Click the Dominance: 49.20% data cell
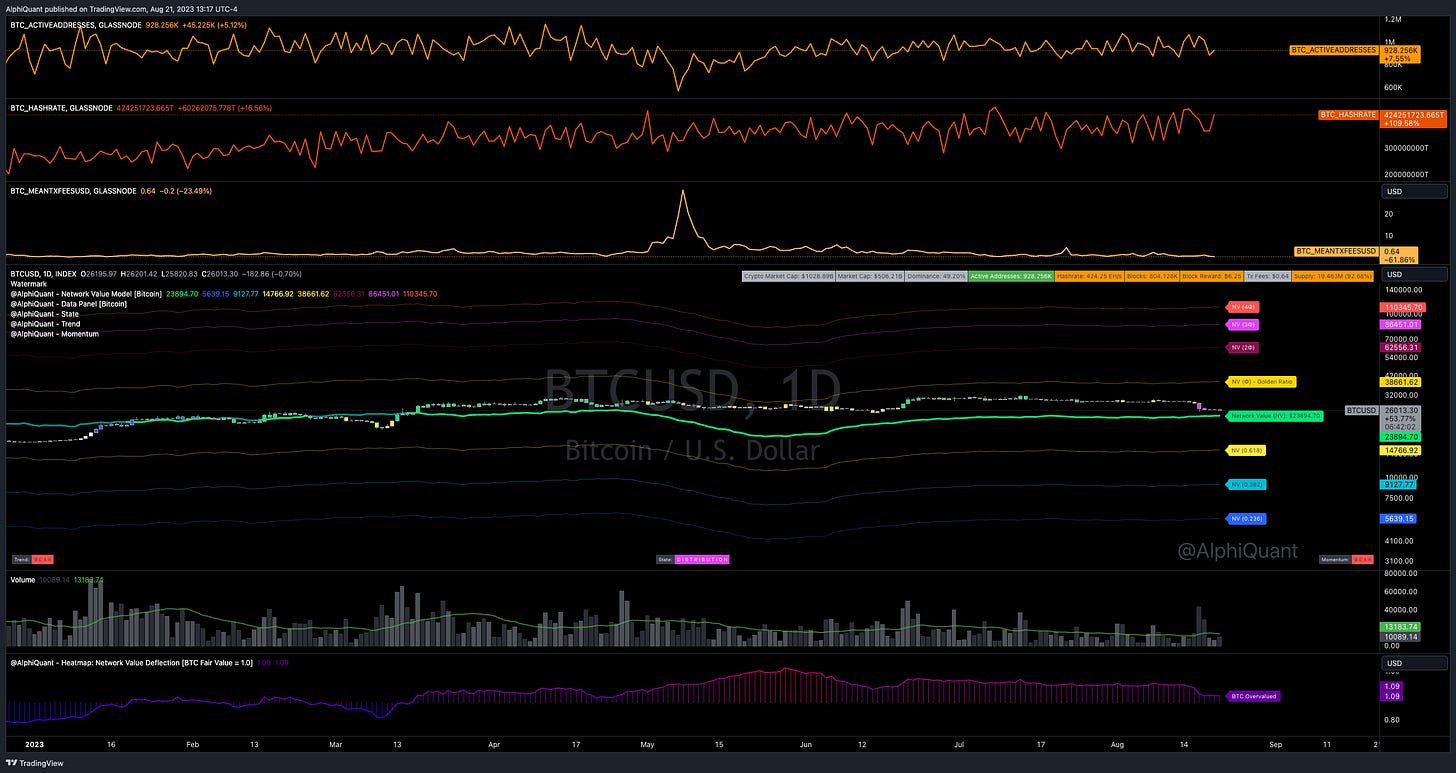This screenshot has width=1456, height=773. [934, 274]
